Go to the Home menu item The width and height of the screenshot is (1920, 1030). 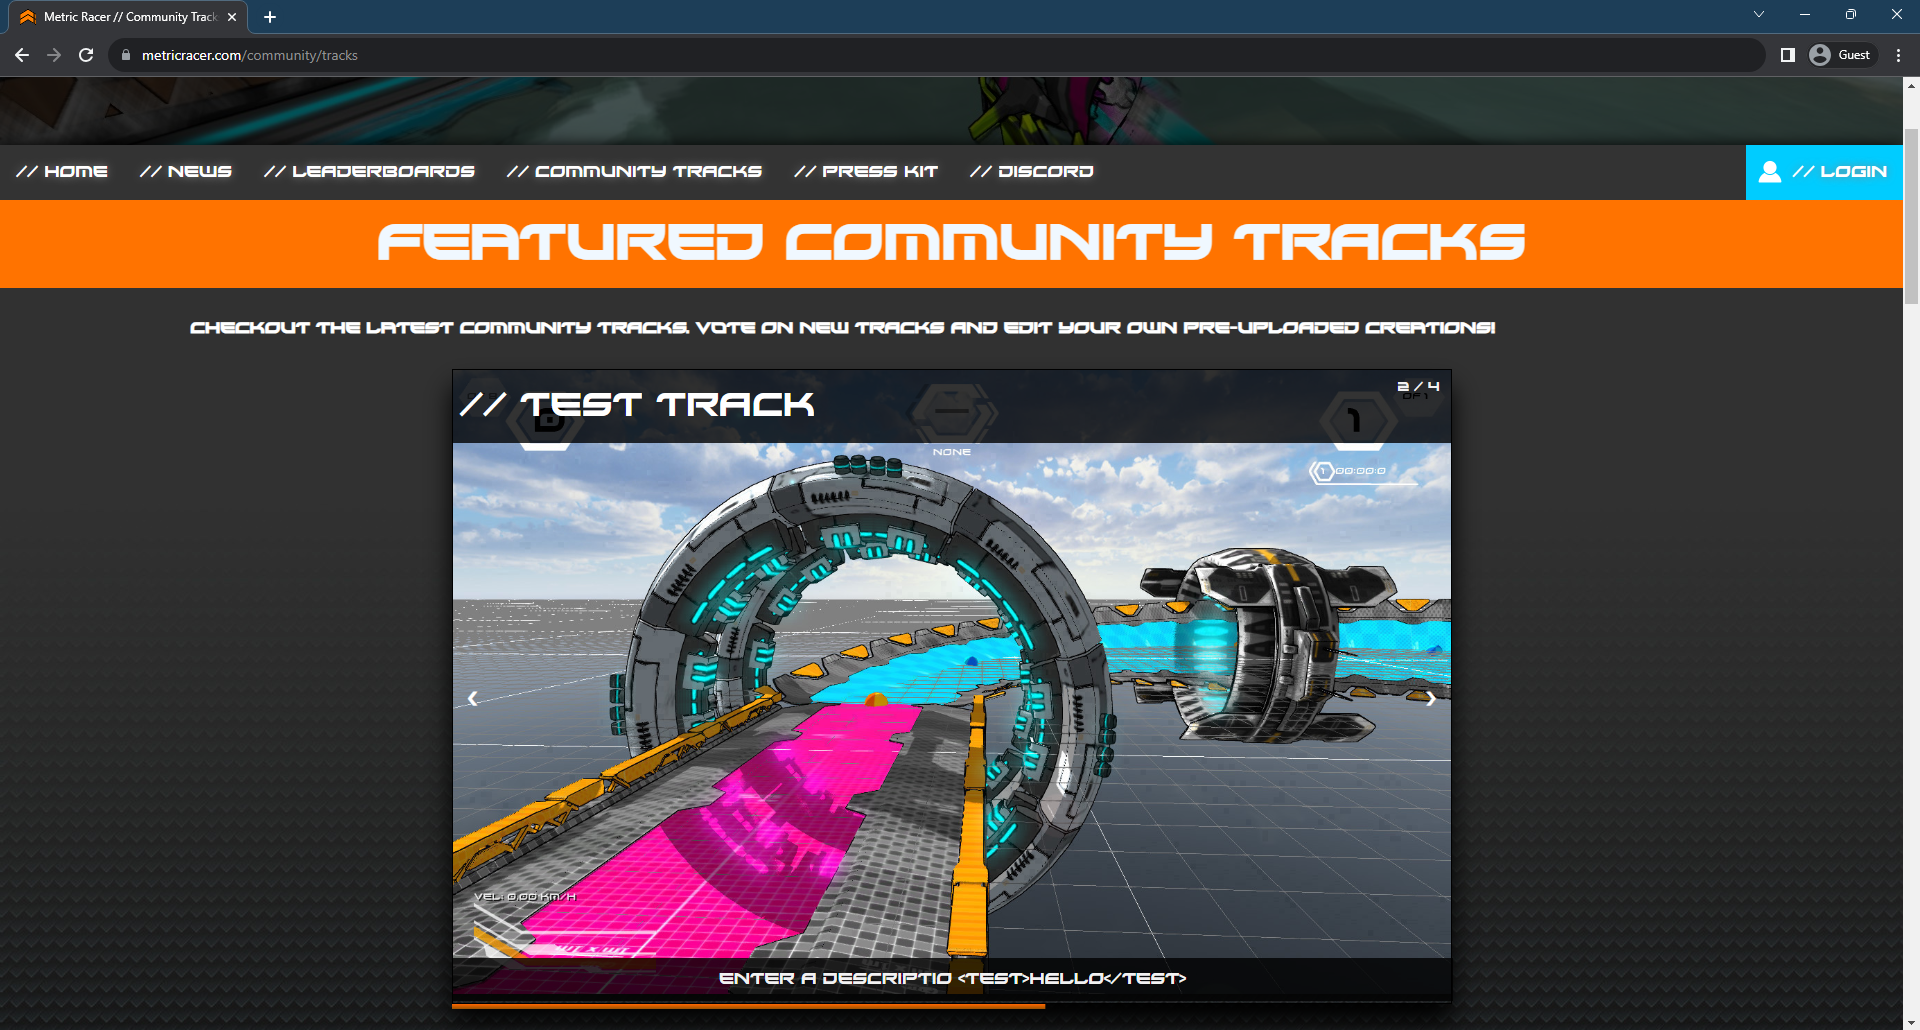[62, 172]
